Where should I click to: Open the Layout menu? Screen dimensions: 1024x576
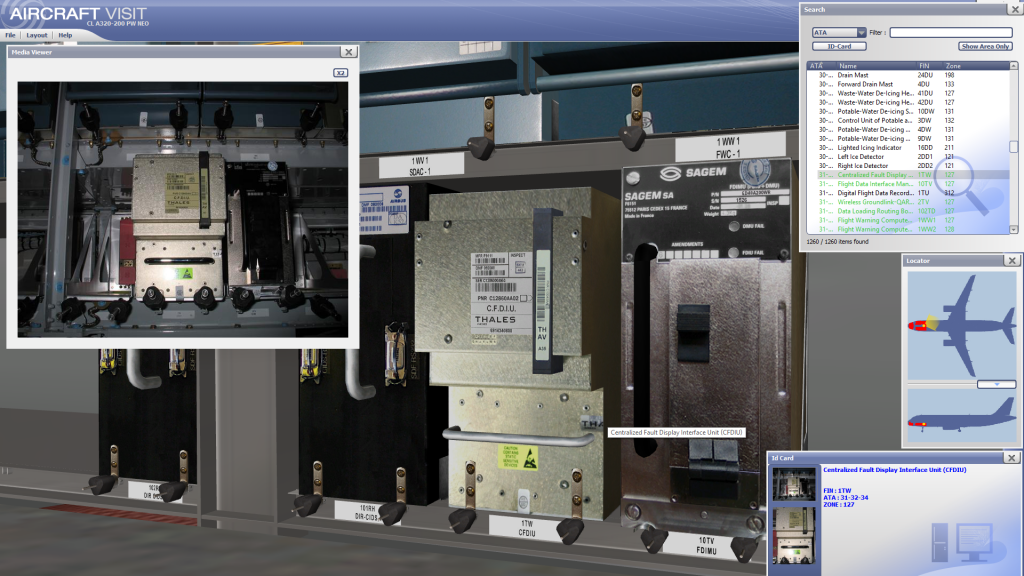pos(37,35)
